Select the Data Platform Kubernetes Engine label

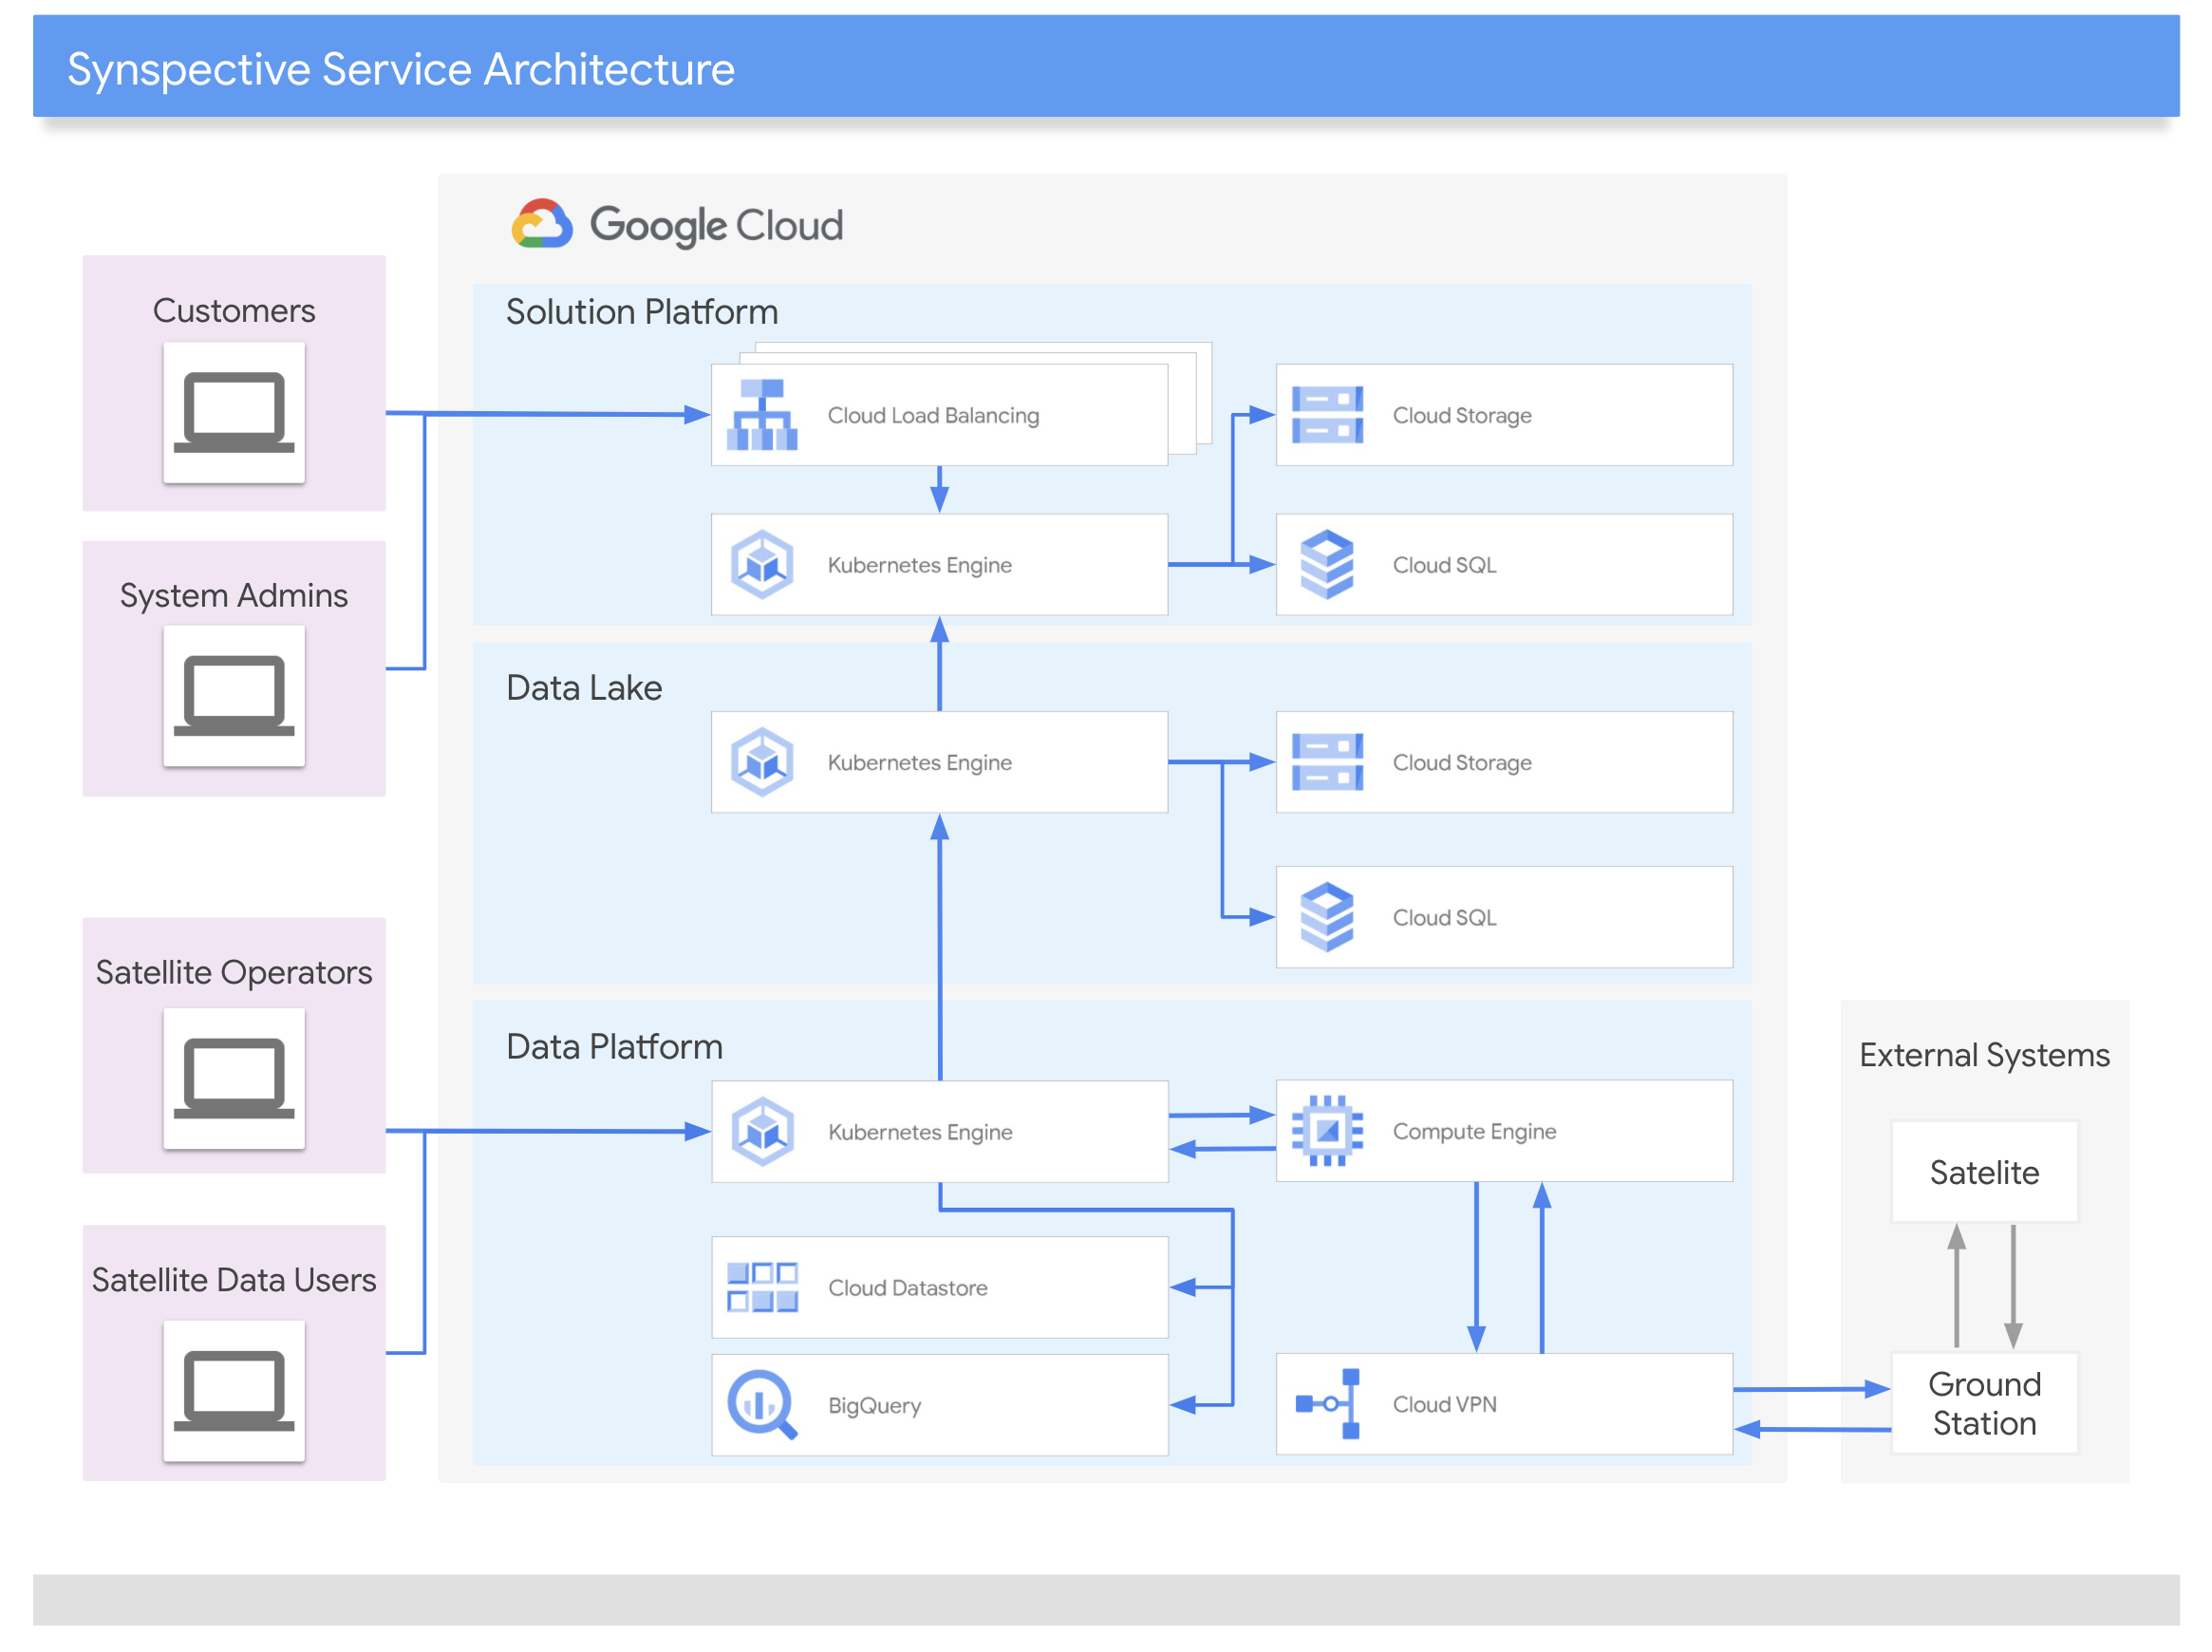point(920,1132)
